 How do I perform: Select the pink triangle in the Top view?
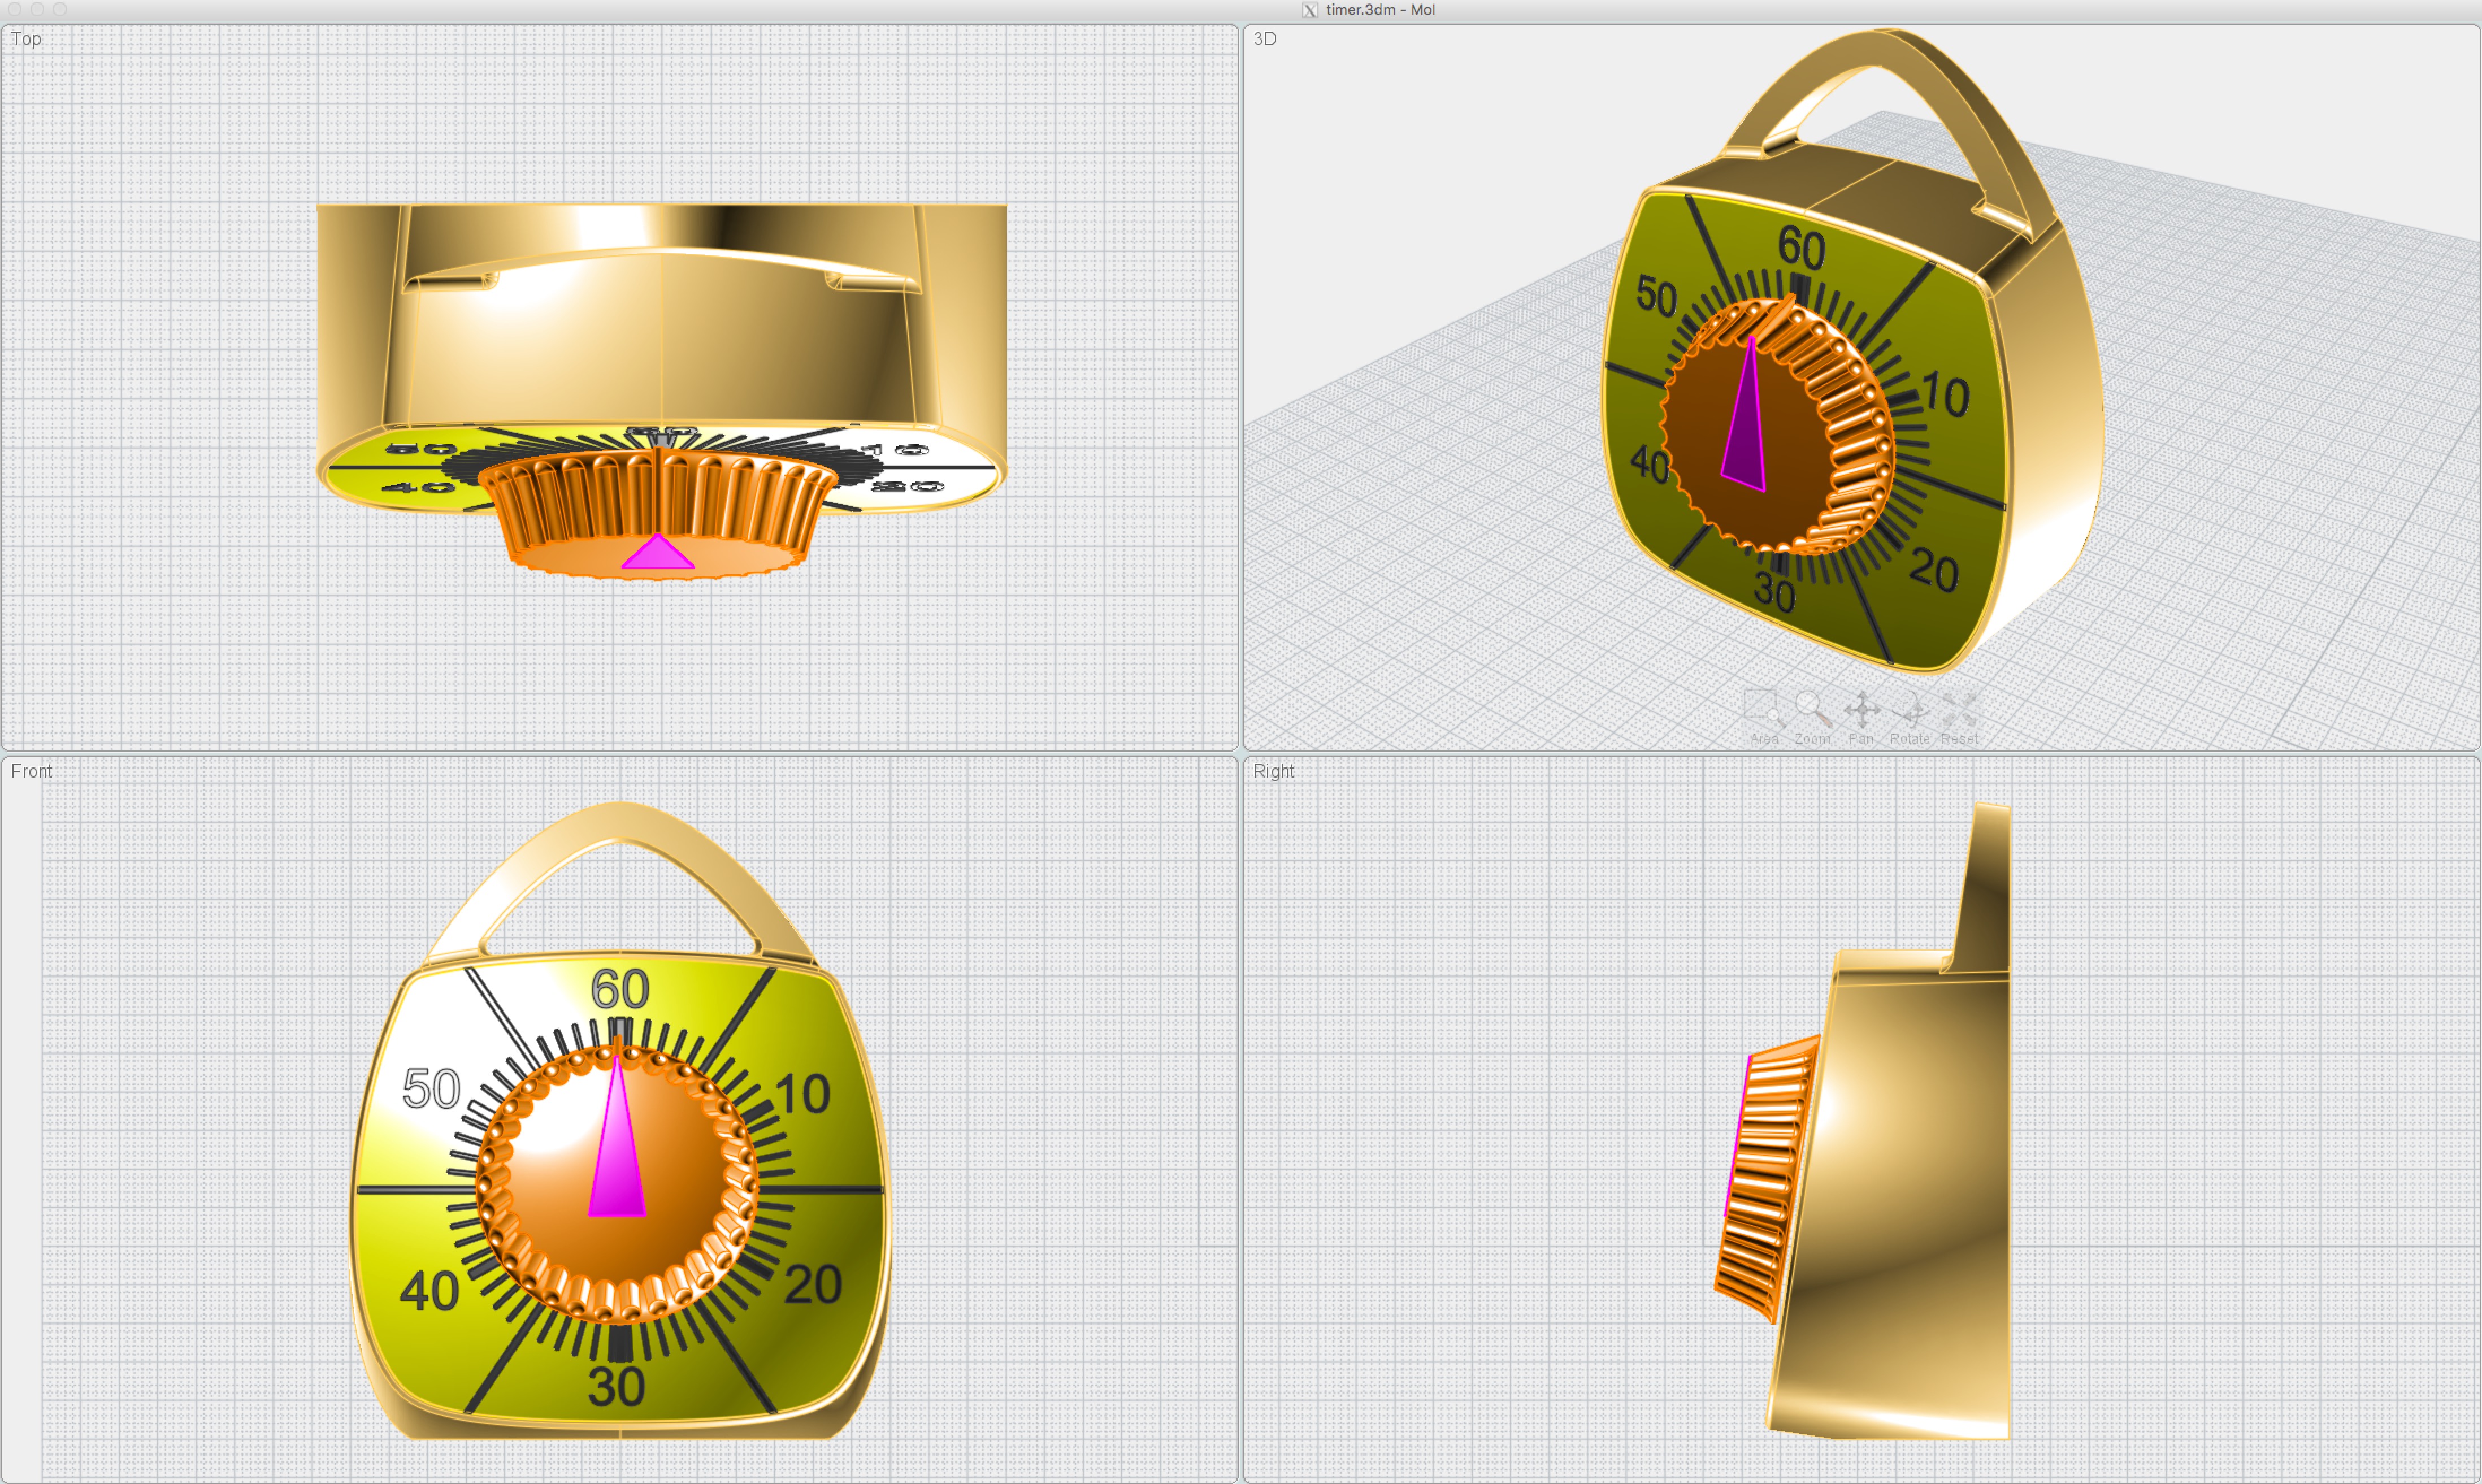point(657,553)
